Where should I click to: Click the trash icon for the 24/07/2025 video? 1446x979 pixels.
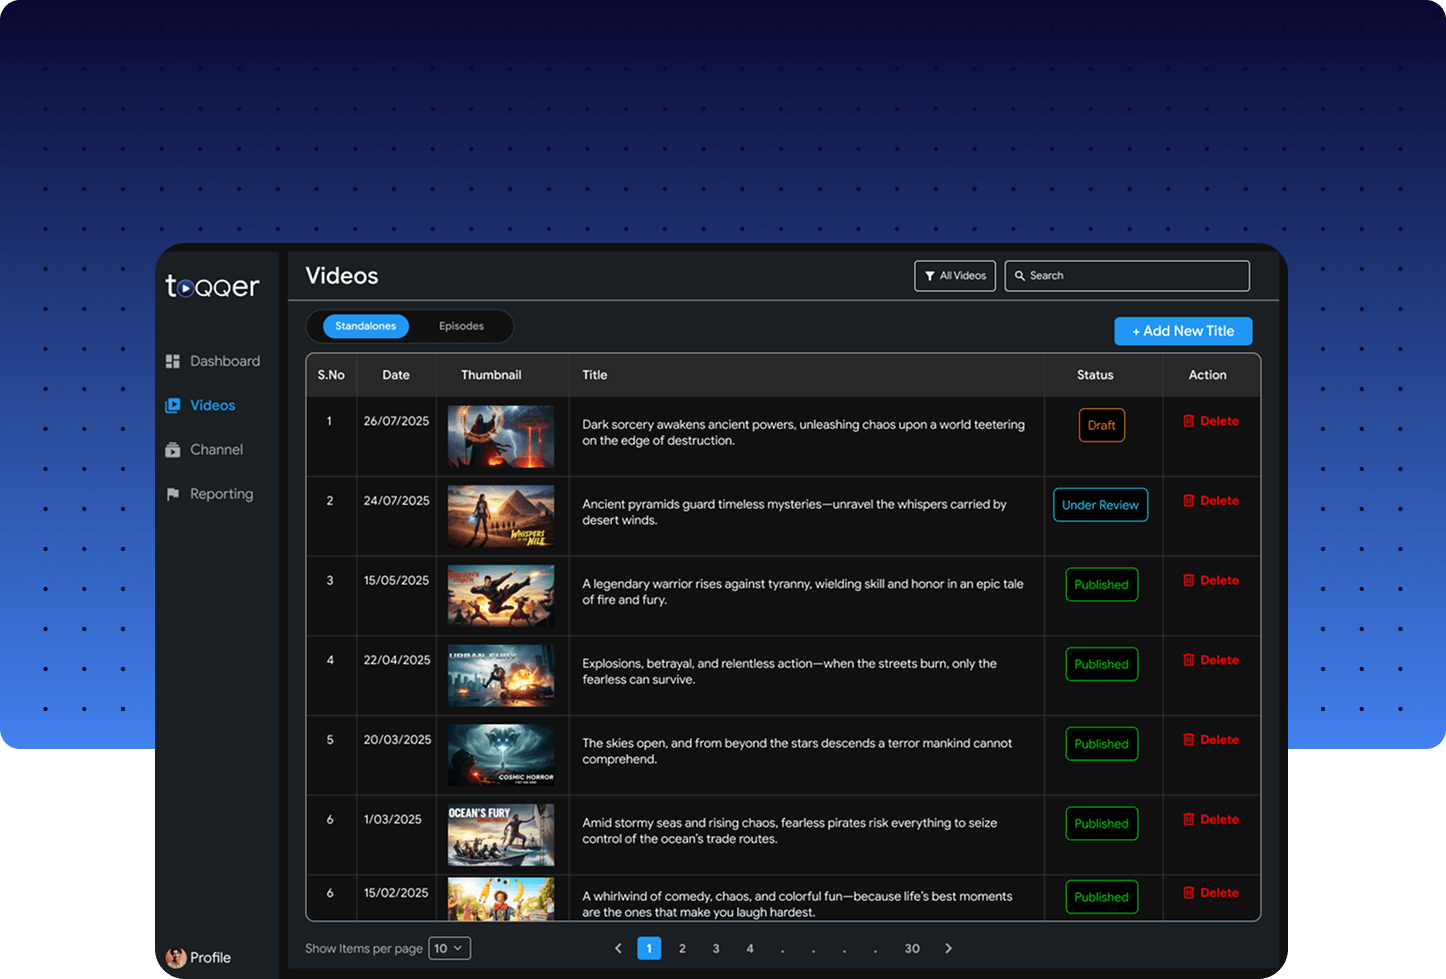[x=1189, y=501]
